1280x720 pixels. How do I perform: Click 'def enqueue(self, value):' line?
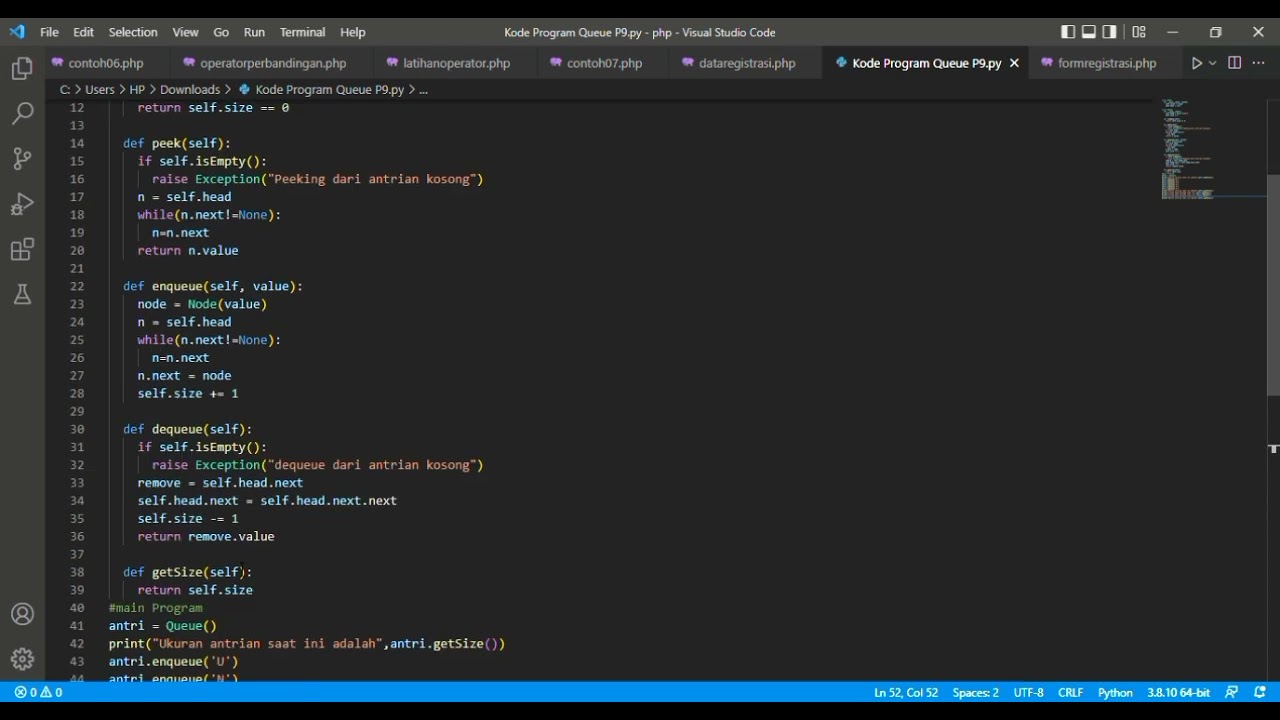click(x=213, y=286)
